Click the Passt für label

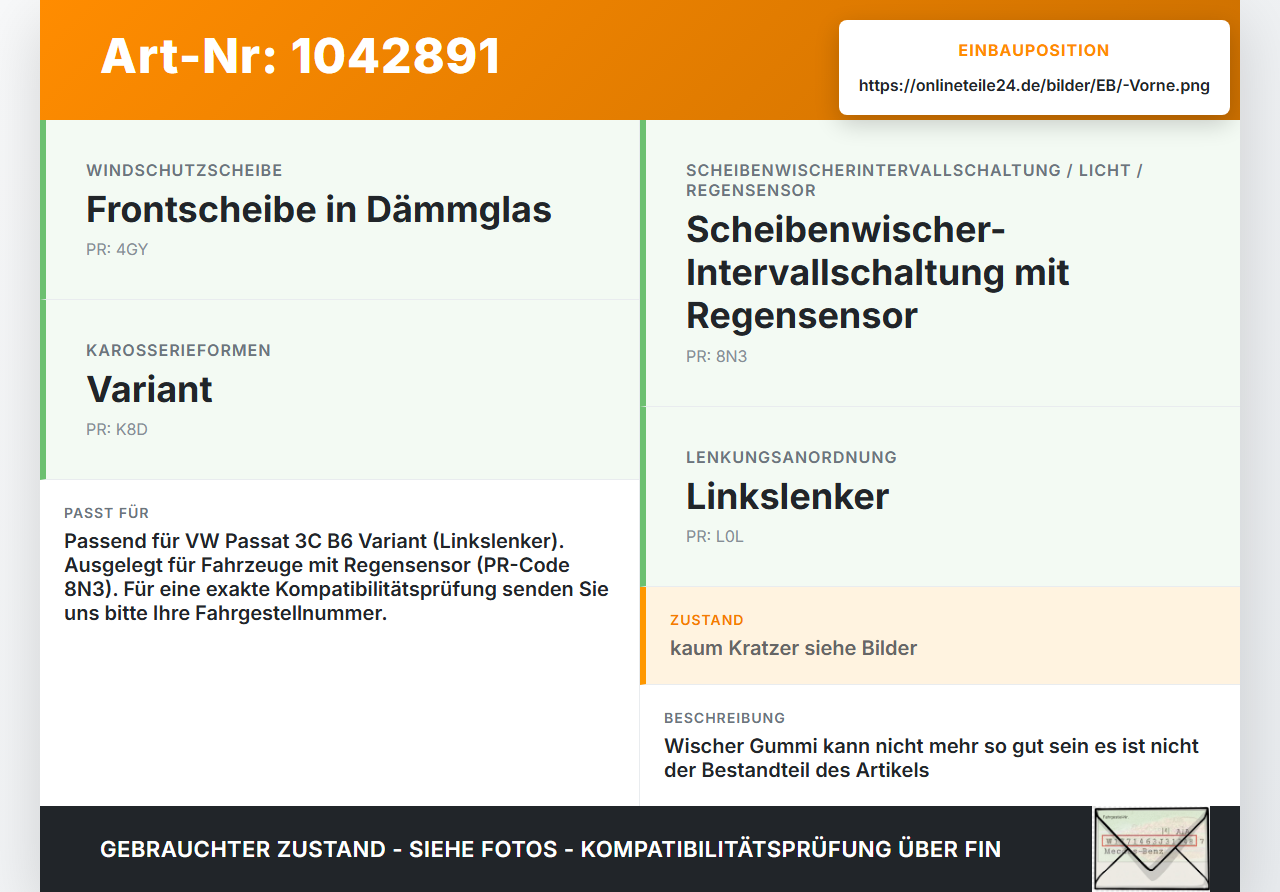tap(106, 513)
